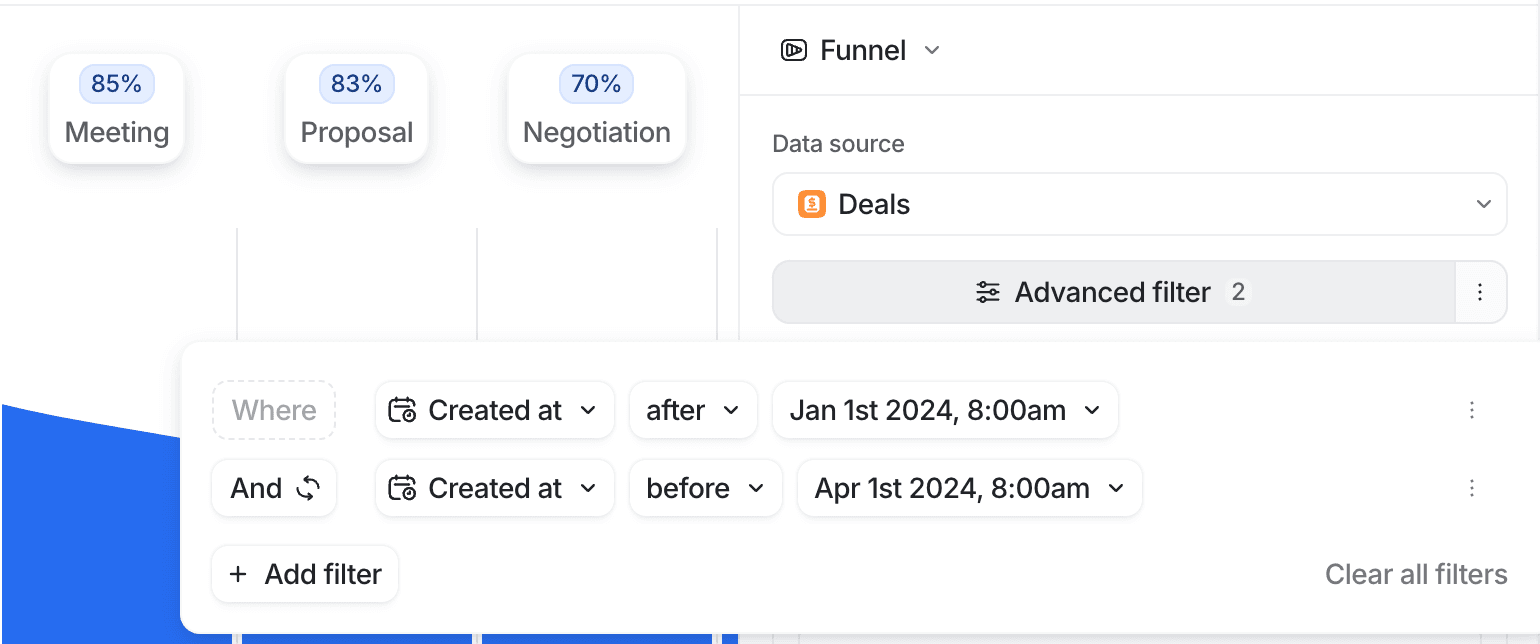
Task: Open the three-dot menu on the before filter row
Action: point(1472,488)
